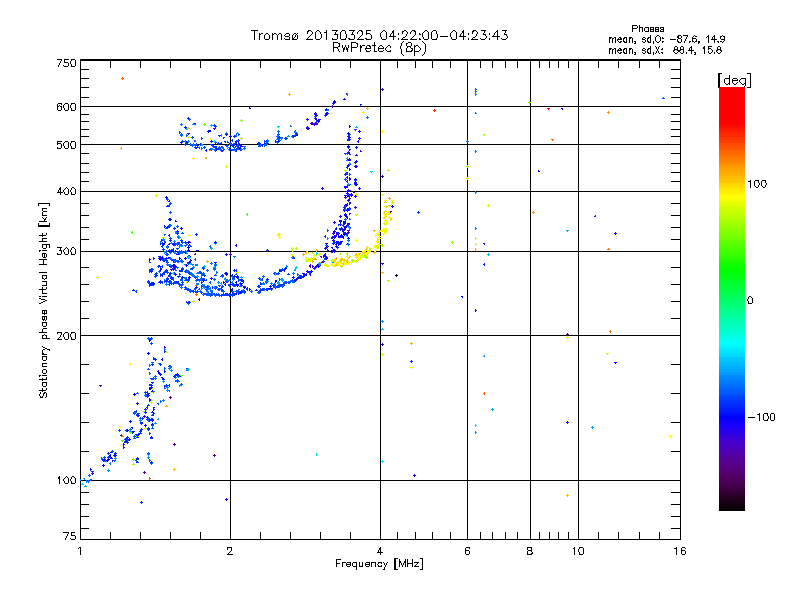Click the 'mean, sd,O: -87.6, 14.9' line
The width and height of the screenshot is (800, 600).
(666, 39)
